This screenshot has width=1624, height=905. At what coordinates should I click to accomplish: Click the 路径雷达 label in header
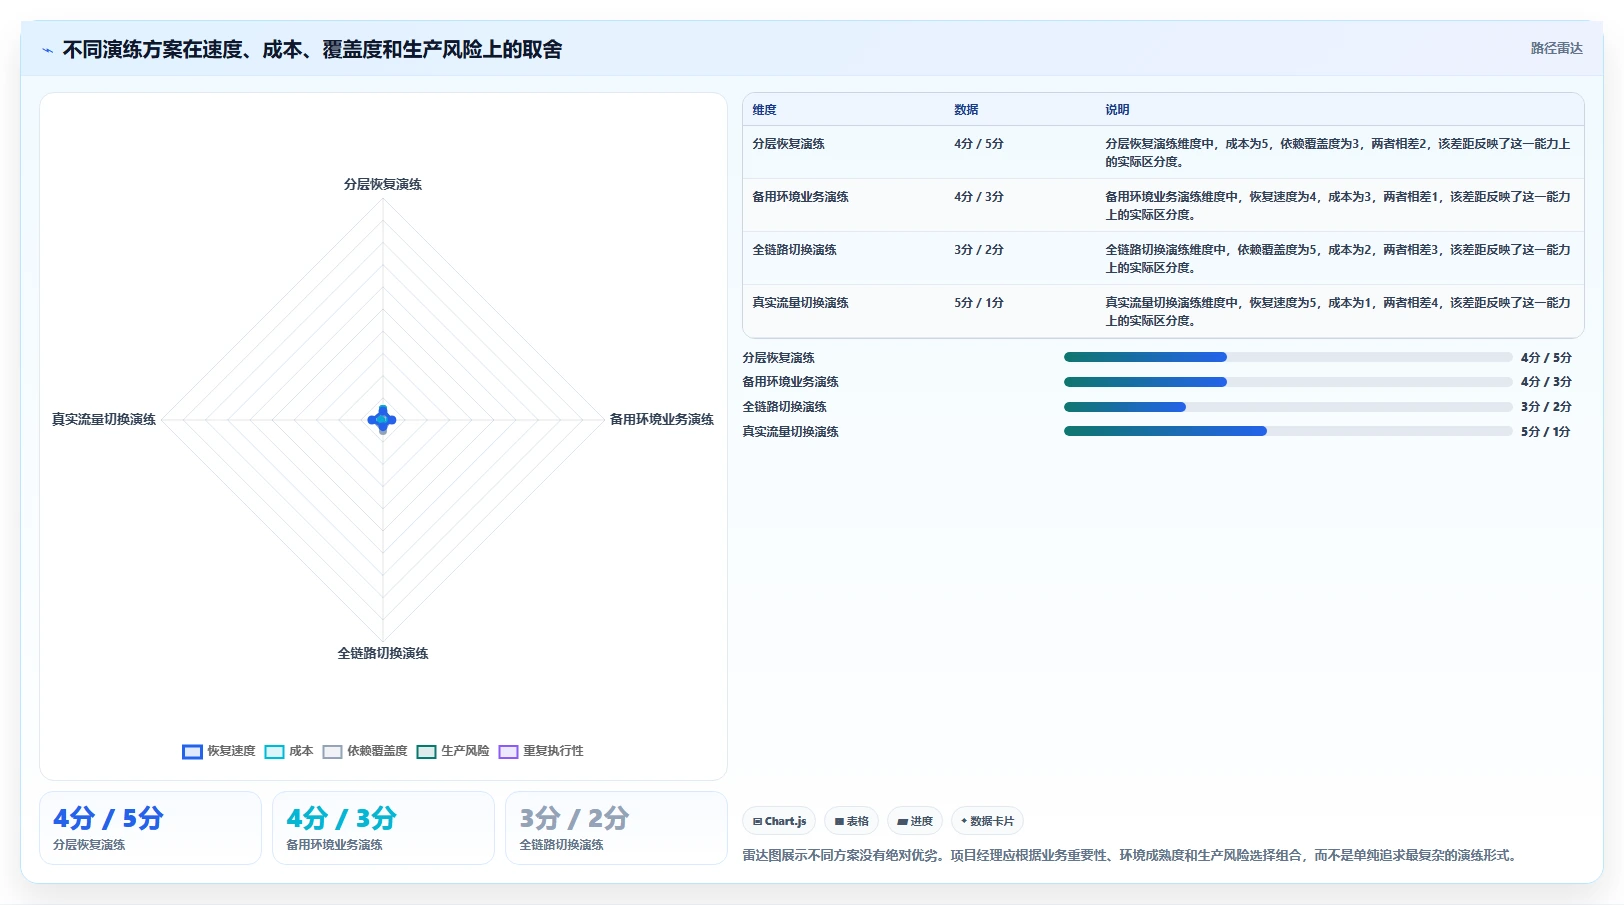click(x=1556, y=48)
